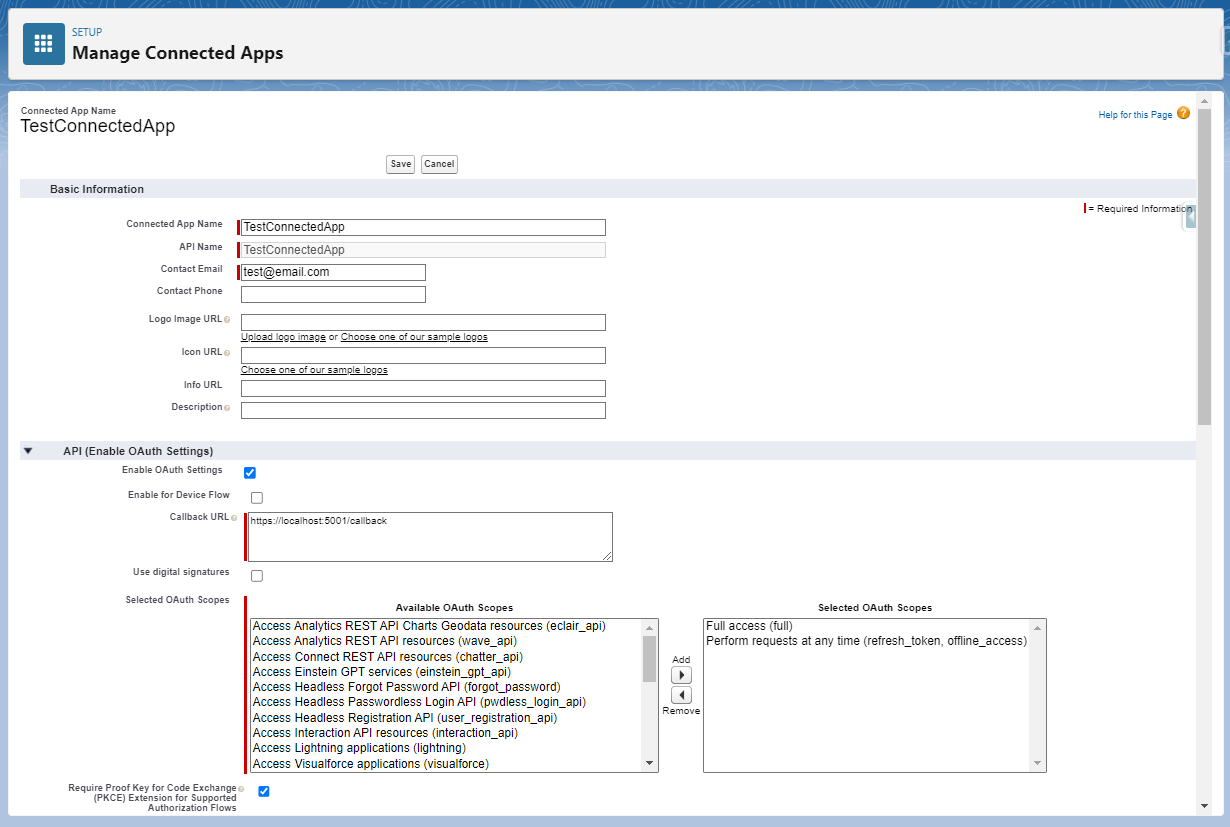Click the PKCE extension help info icon

[x=241, y=788]
